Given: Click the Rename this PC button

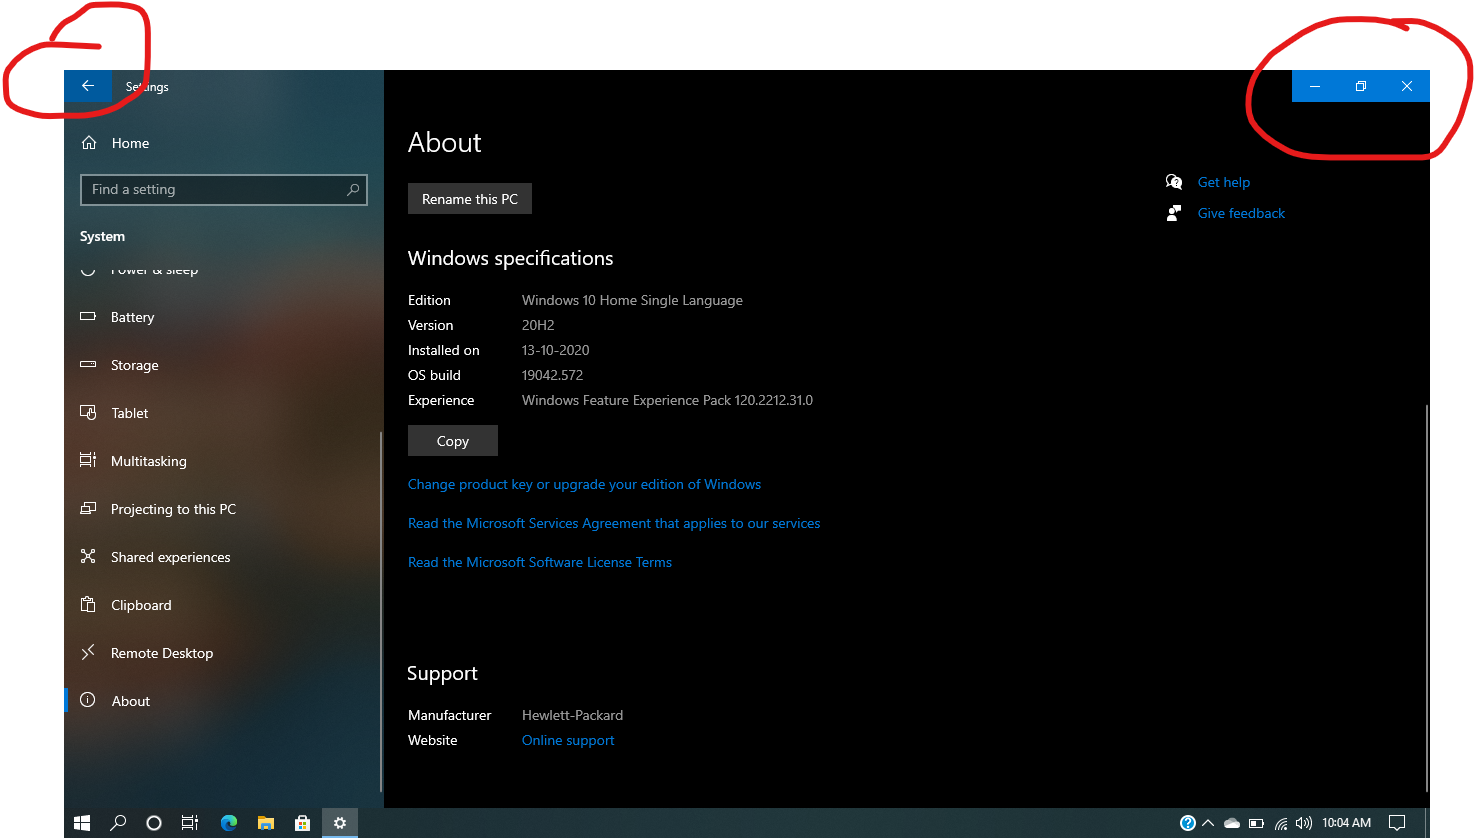Looking at the screenshot, I should pyautogui.click(x=470, y=199).
